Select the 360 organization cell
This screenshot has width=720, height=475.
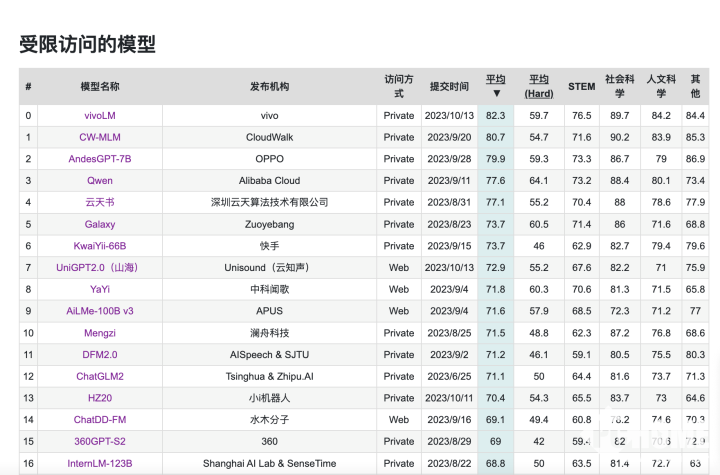(270, 441)
